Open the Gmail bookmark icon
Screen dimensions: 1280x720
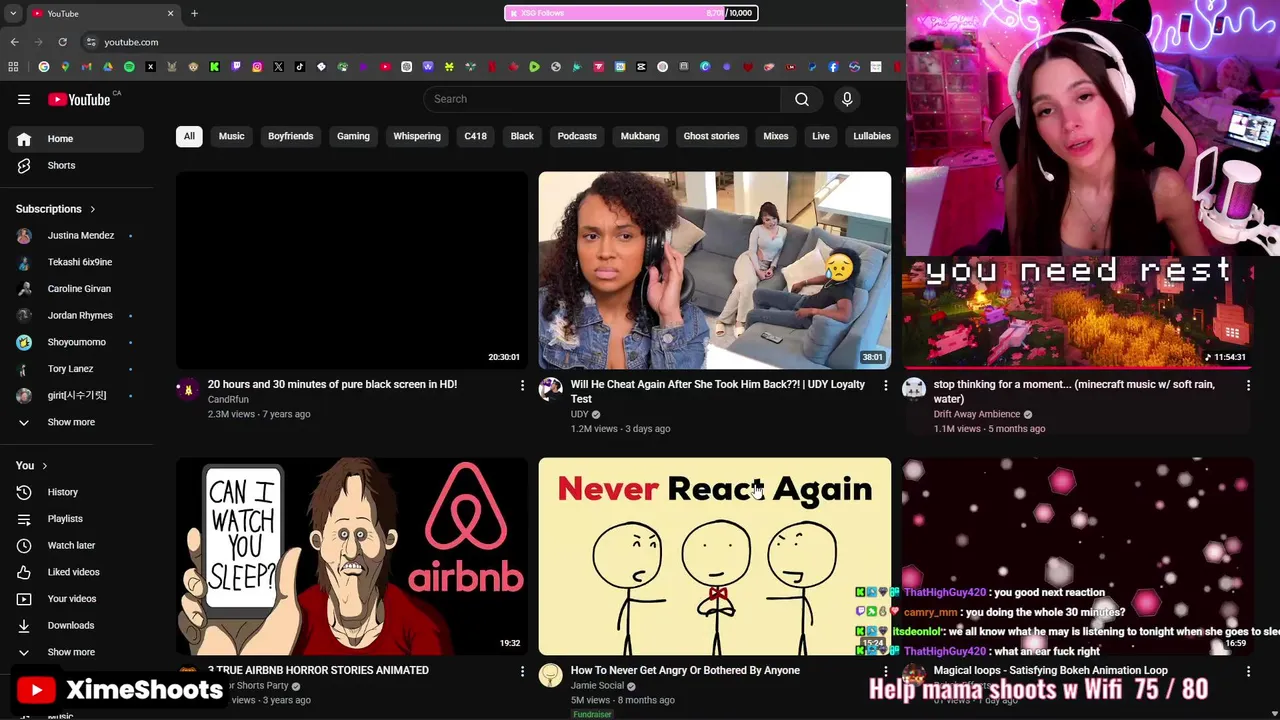(86, 67)
